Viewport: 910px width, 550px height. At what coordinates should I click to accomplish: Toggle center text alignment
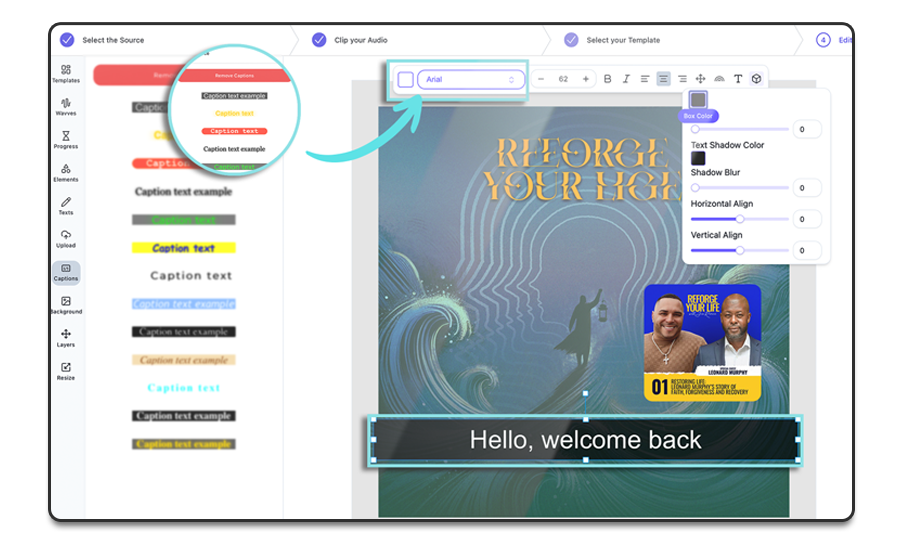pyautogui.click(x=663, y=79)
